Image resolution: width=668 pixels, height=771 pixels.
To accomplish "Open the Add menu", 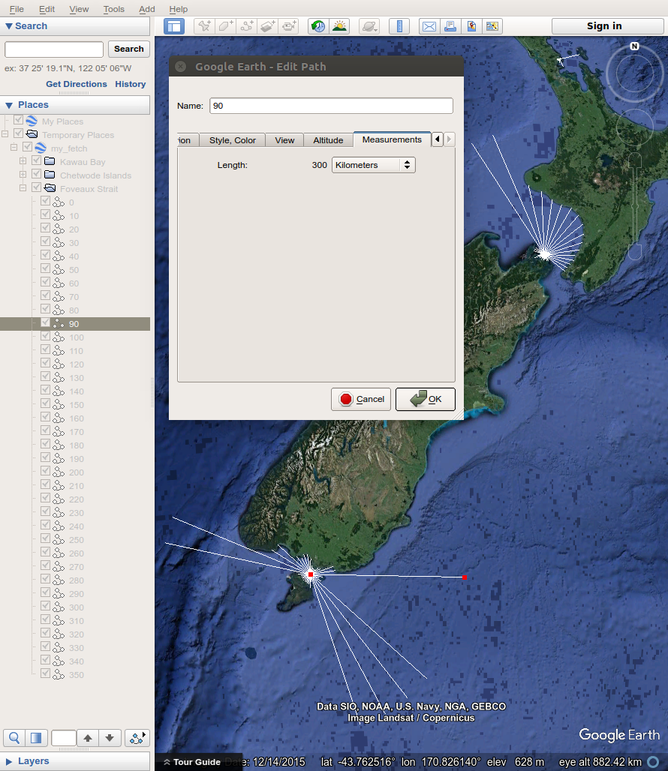I will tap(146, 9).
